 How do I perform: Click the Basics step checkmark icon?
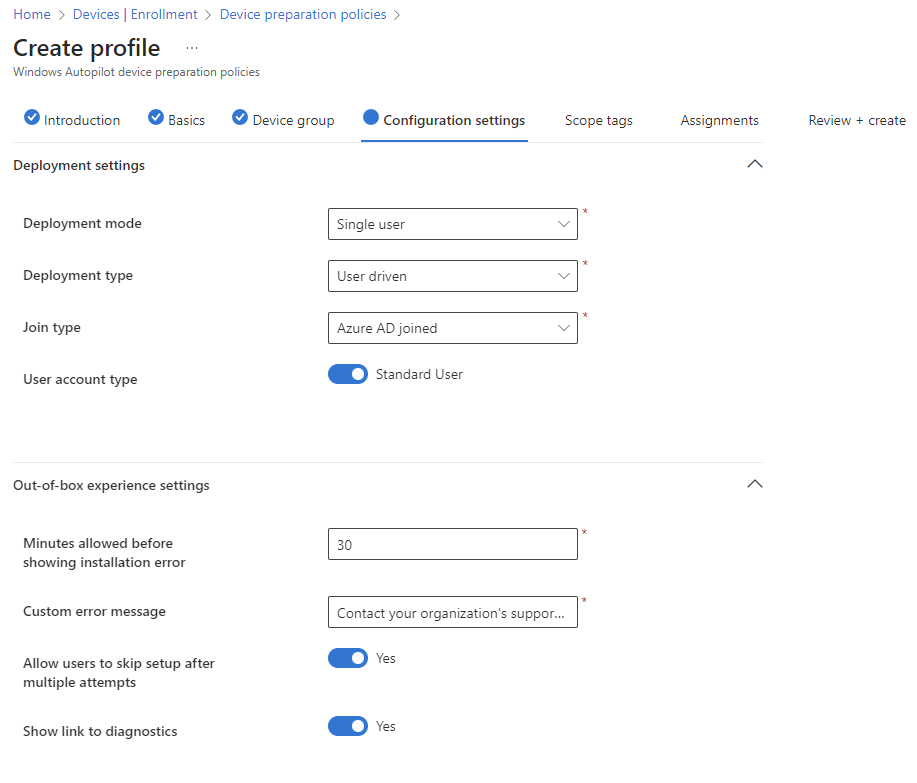click(x=156, y=117)
